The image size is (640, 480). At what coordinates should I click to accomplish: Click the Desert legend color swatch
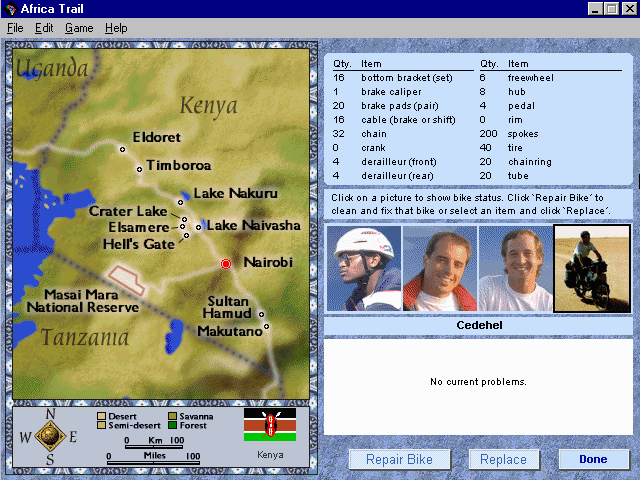click(102, 416)
